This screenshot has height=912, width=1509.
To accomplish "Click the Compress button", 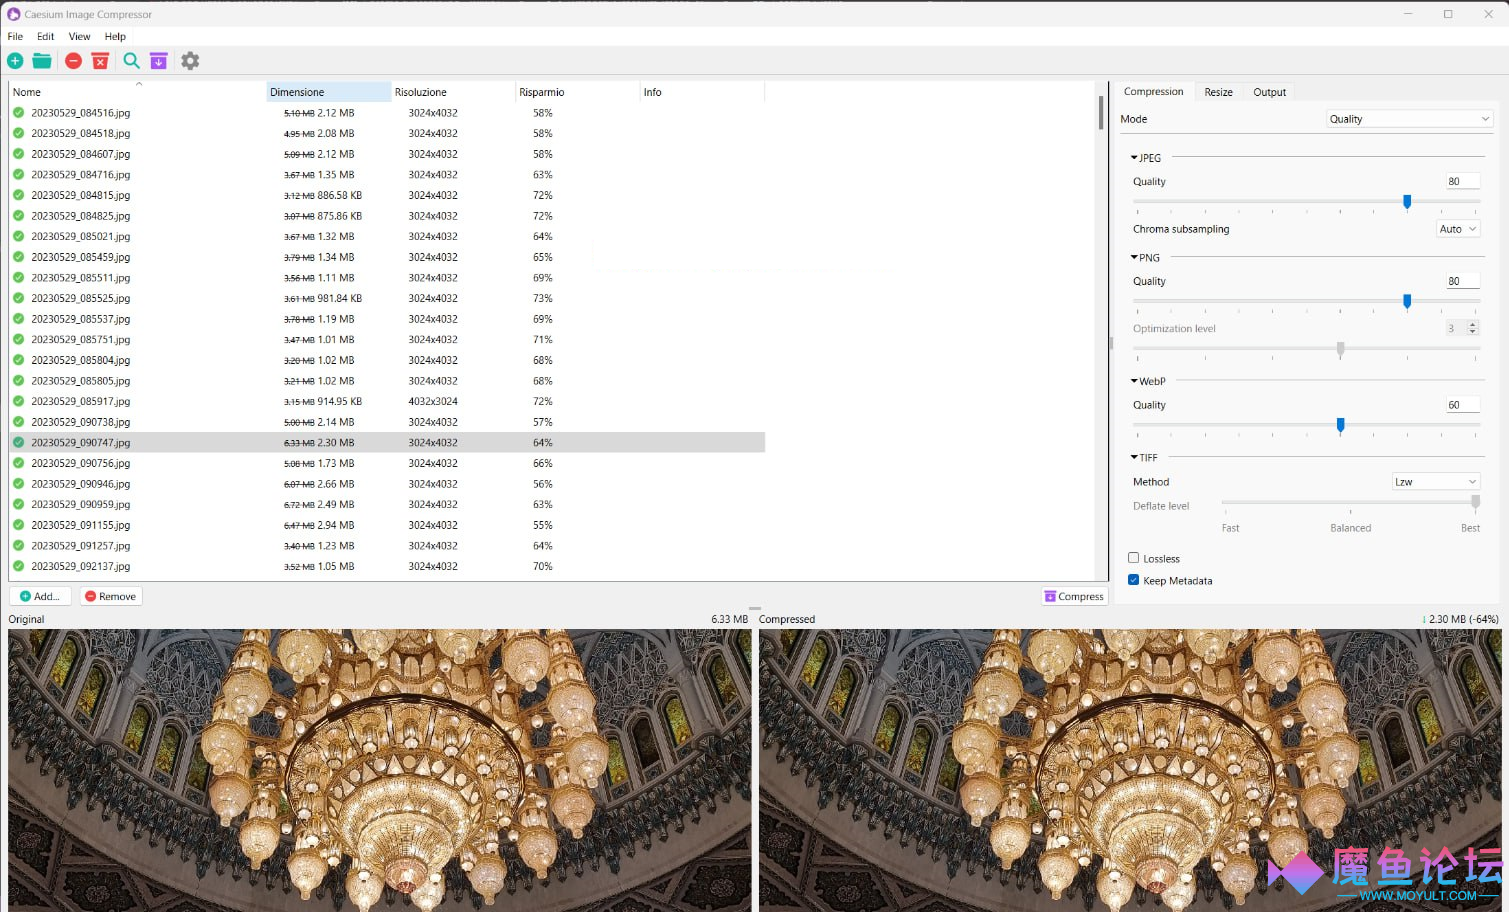I will (1074, 596).
